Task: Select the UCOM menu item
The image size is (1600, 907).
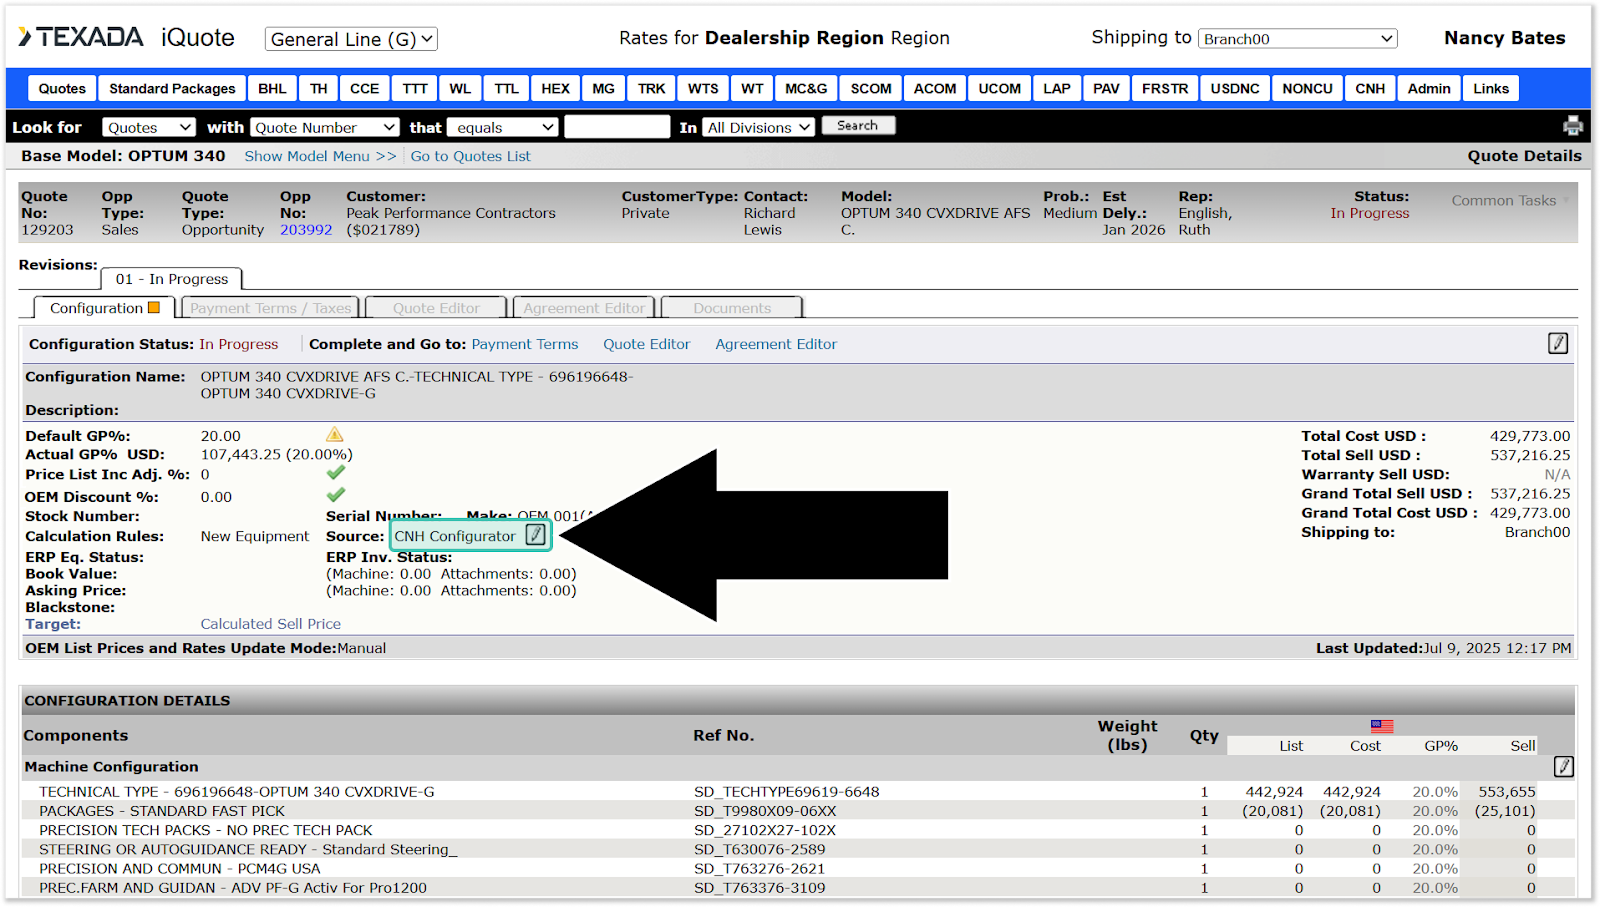Action: [1000, 88]
